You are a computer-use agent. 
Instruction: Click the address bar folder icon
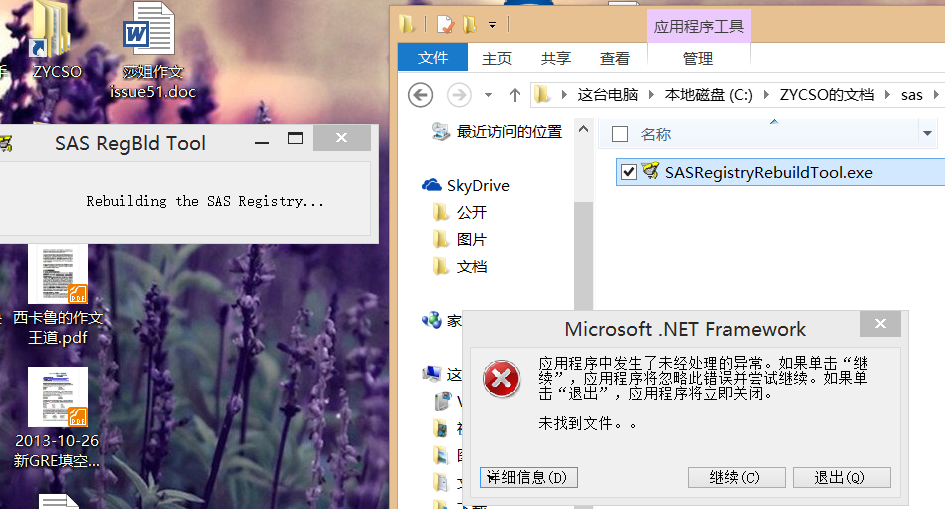542,95
